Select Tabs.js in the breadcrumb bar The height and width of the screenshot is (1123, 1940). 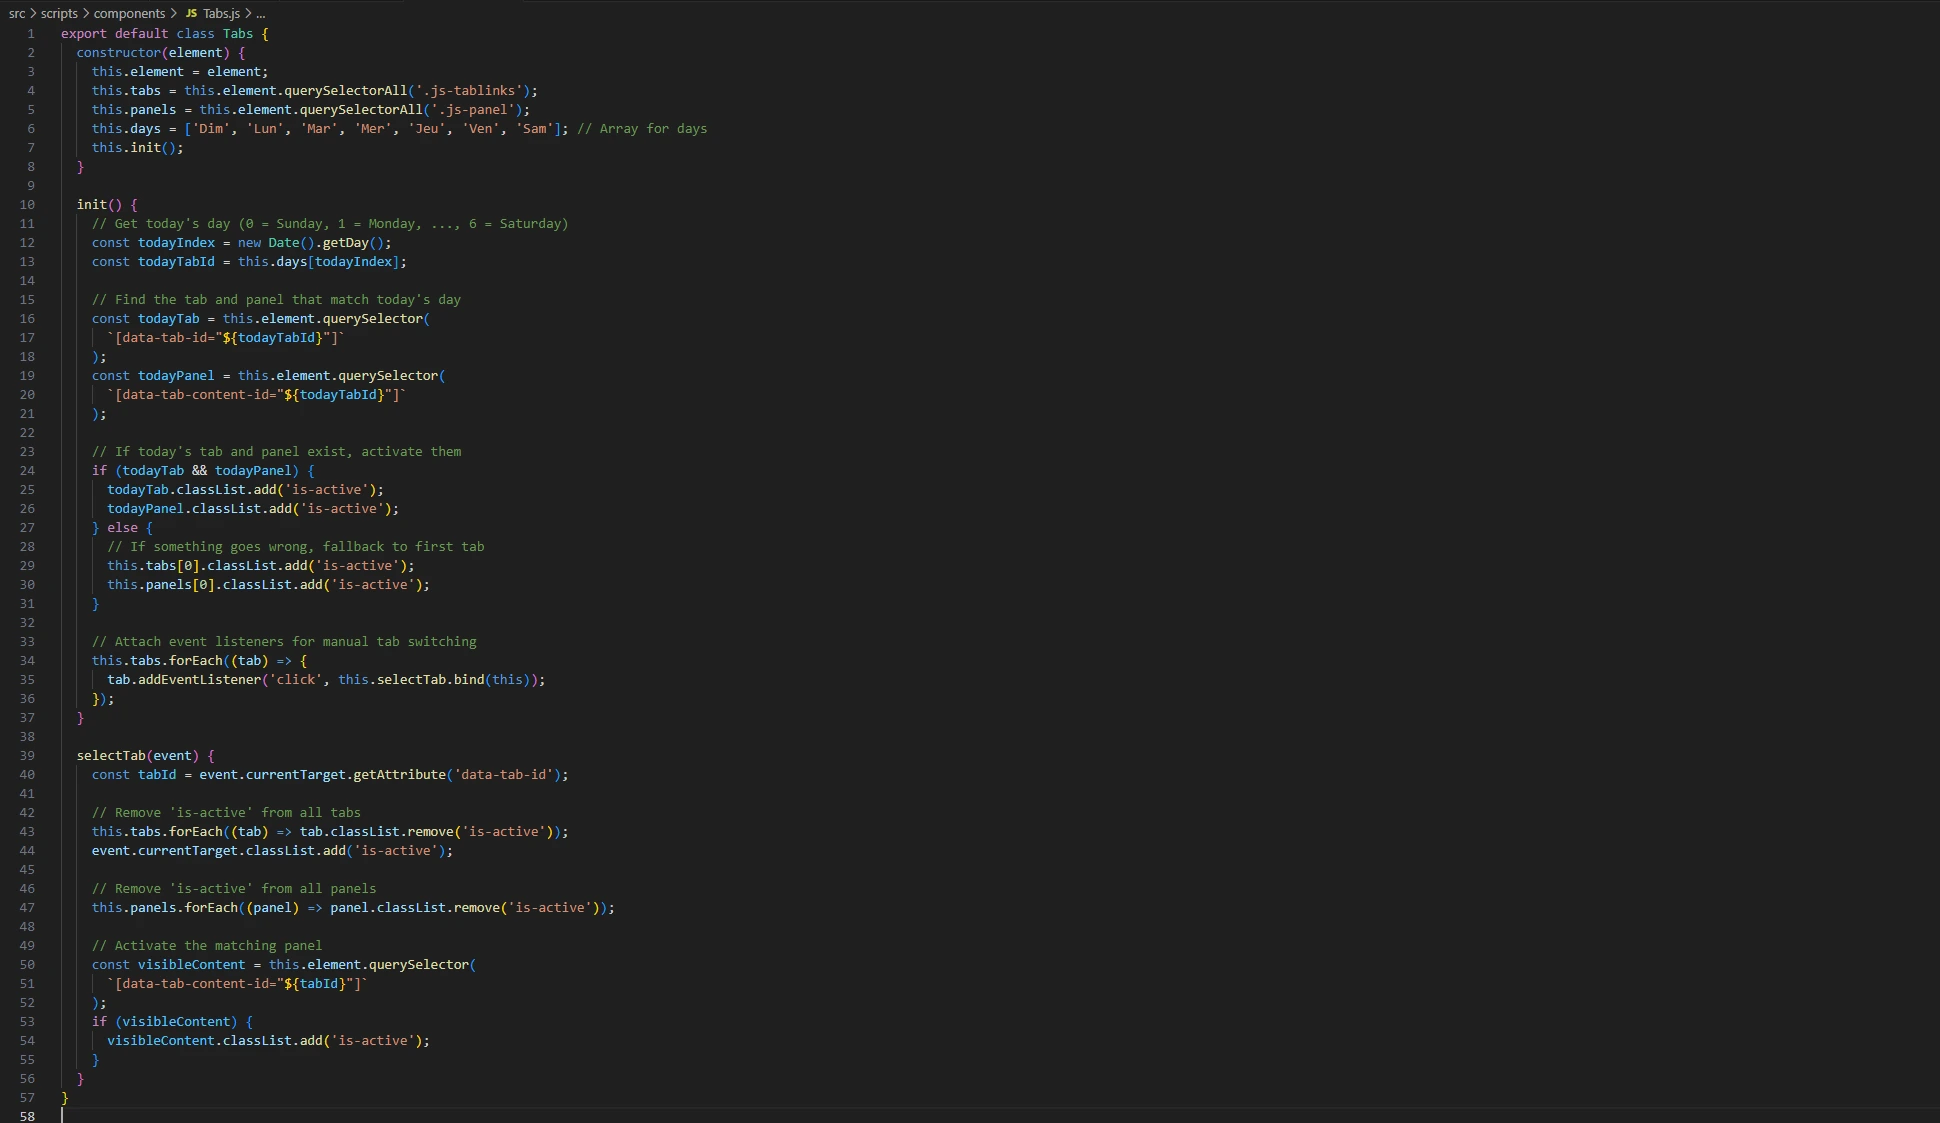coord(220,13)
